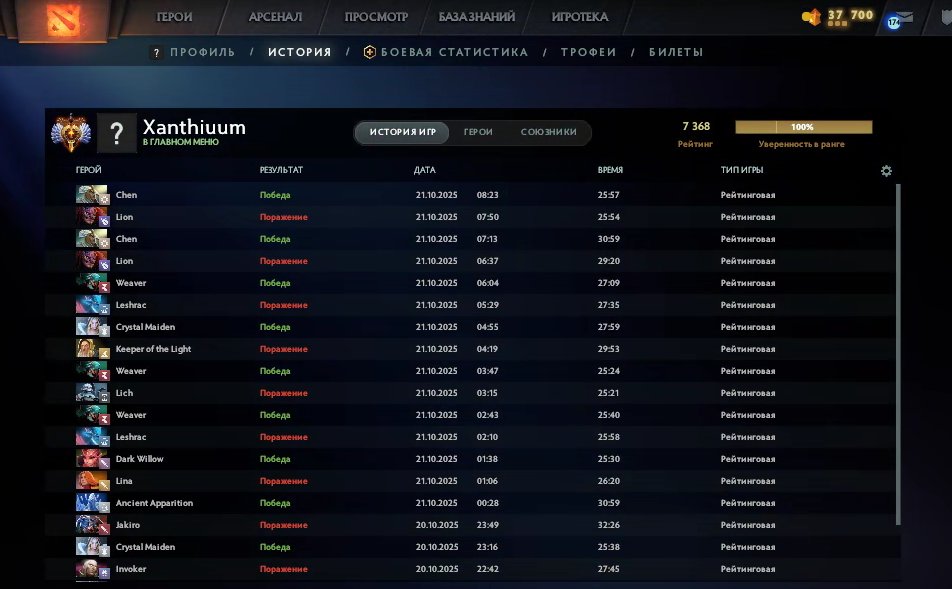Screen dimensions: 952x589
Task: Switch to the История игр toggle
Action: (x=402, y=133)
